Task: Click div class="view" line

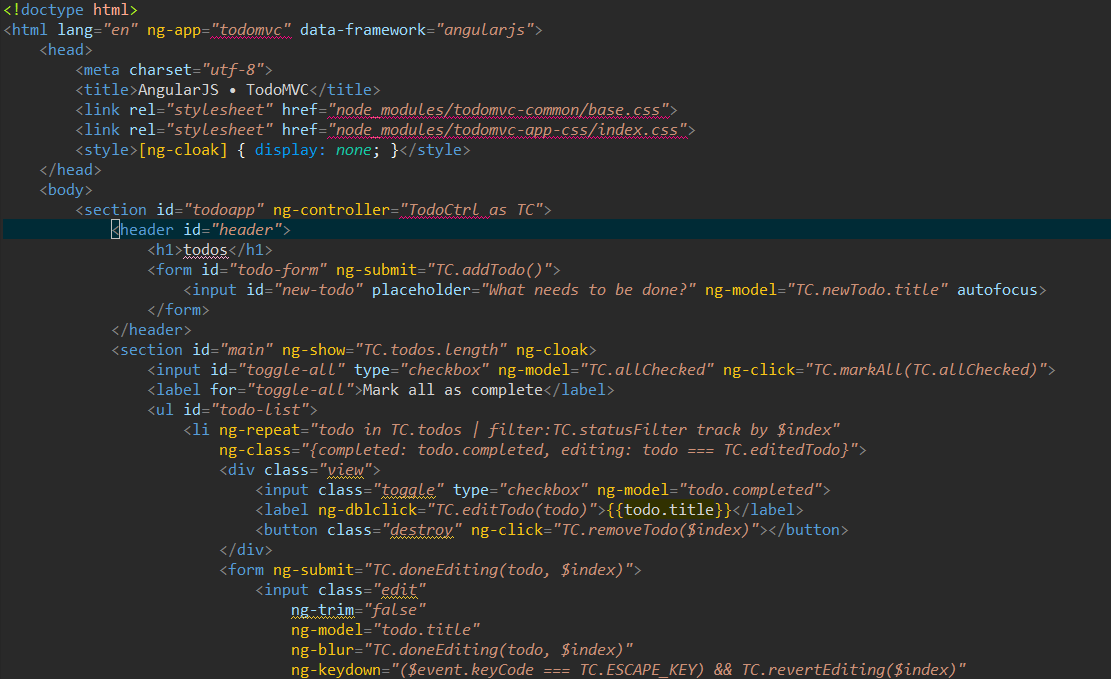Action: [300, 470]
